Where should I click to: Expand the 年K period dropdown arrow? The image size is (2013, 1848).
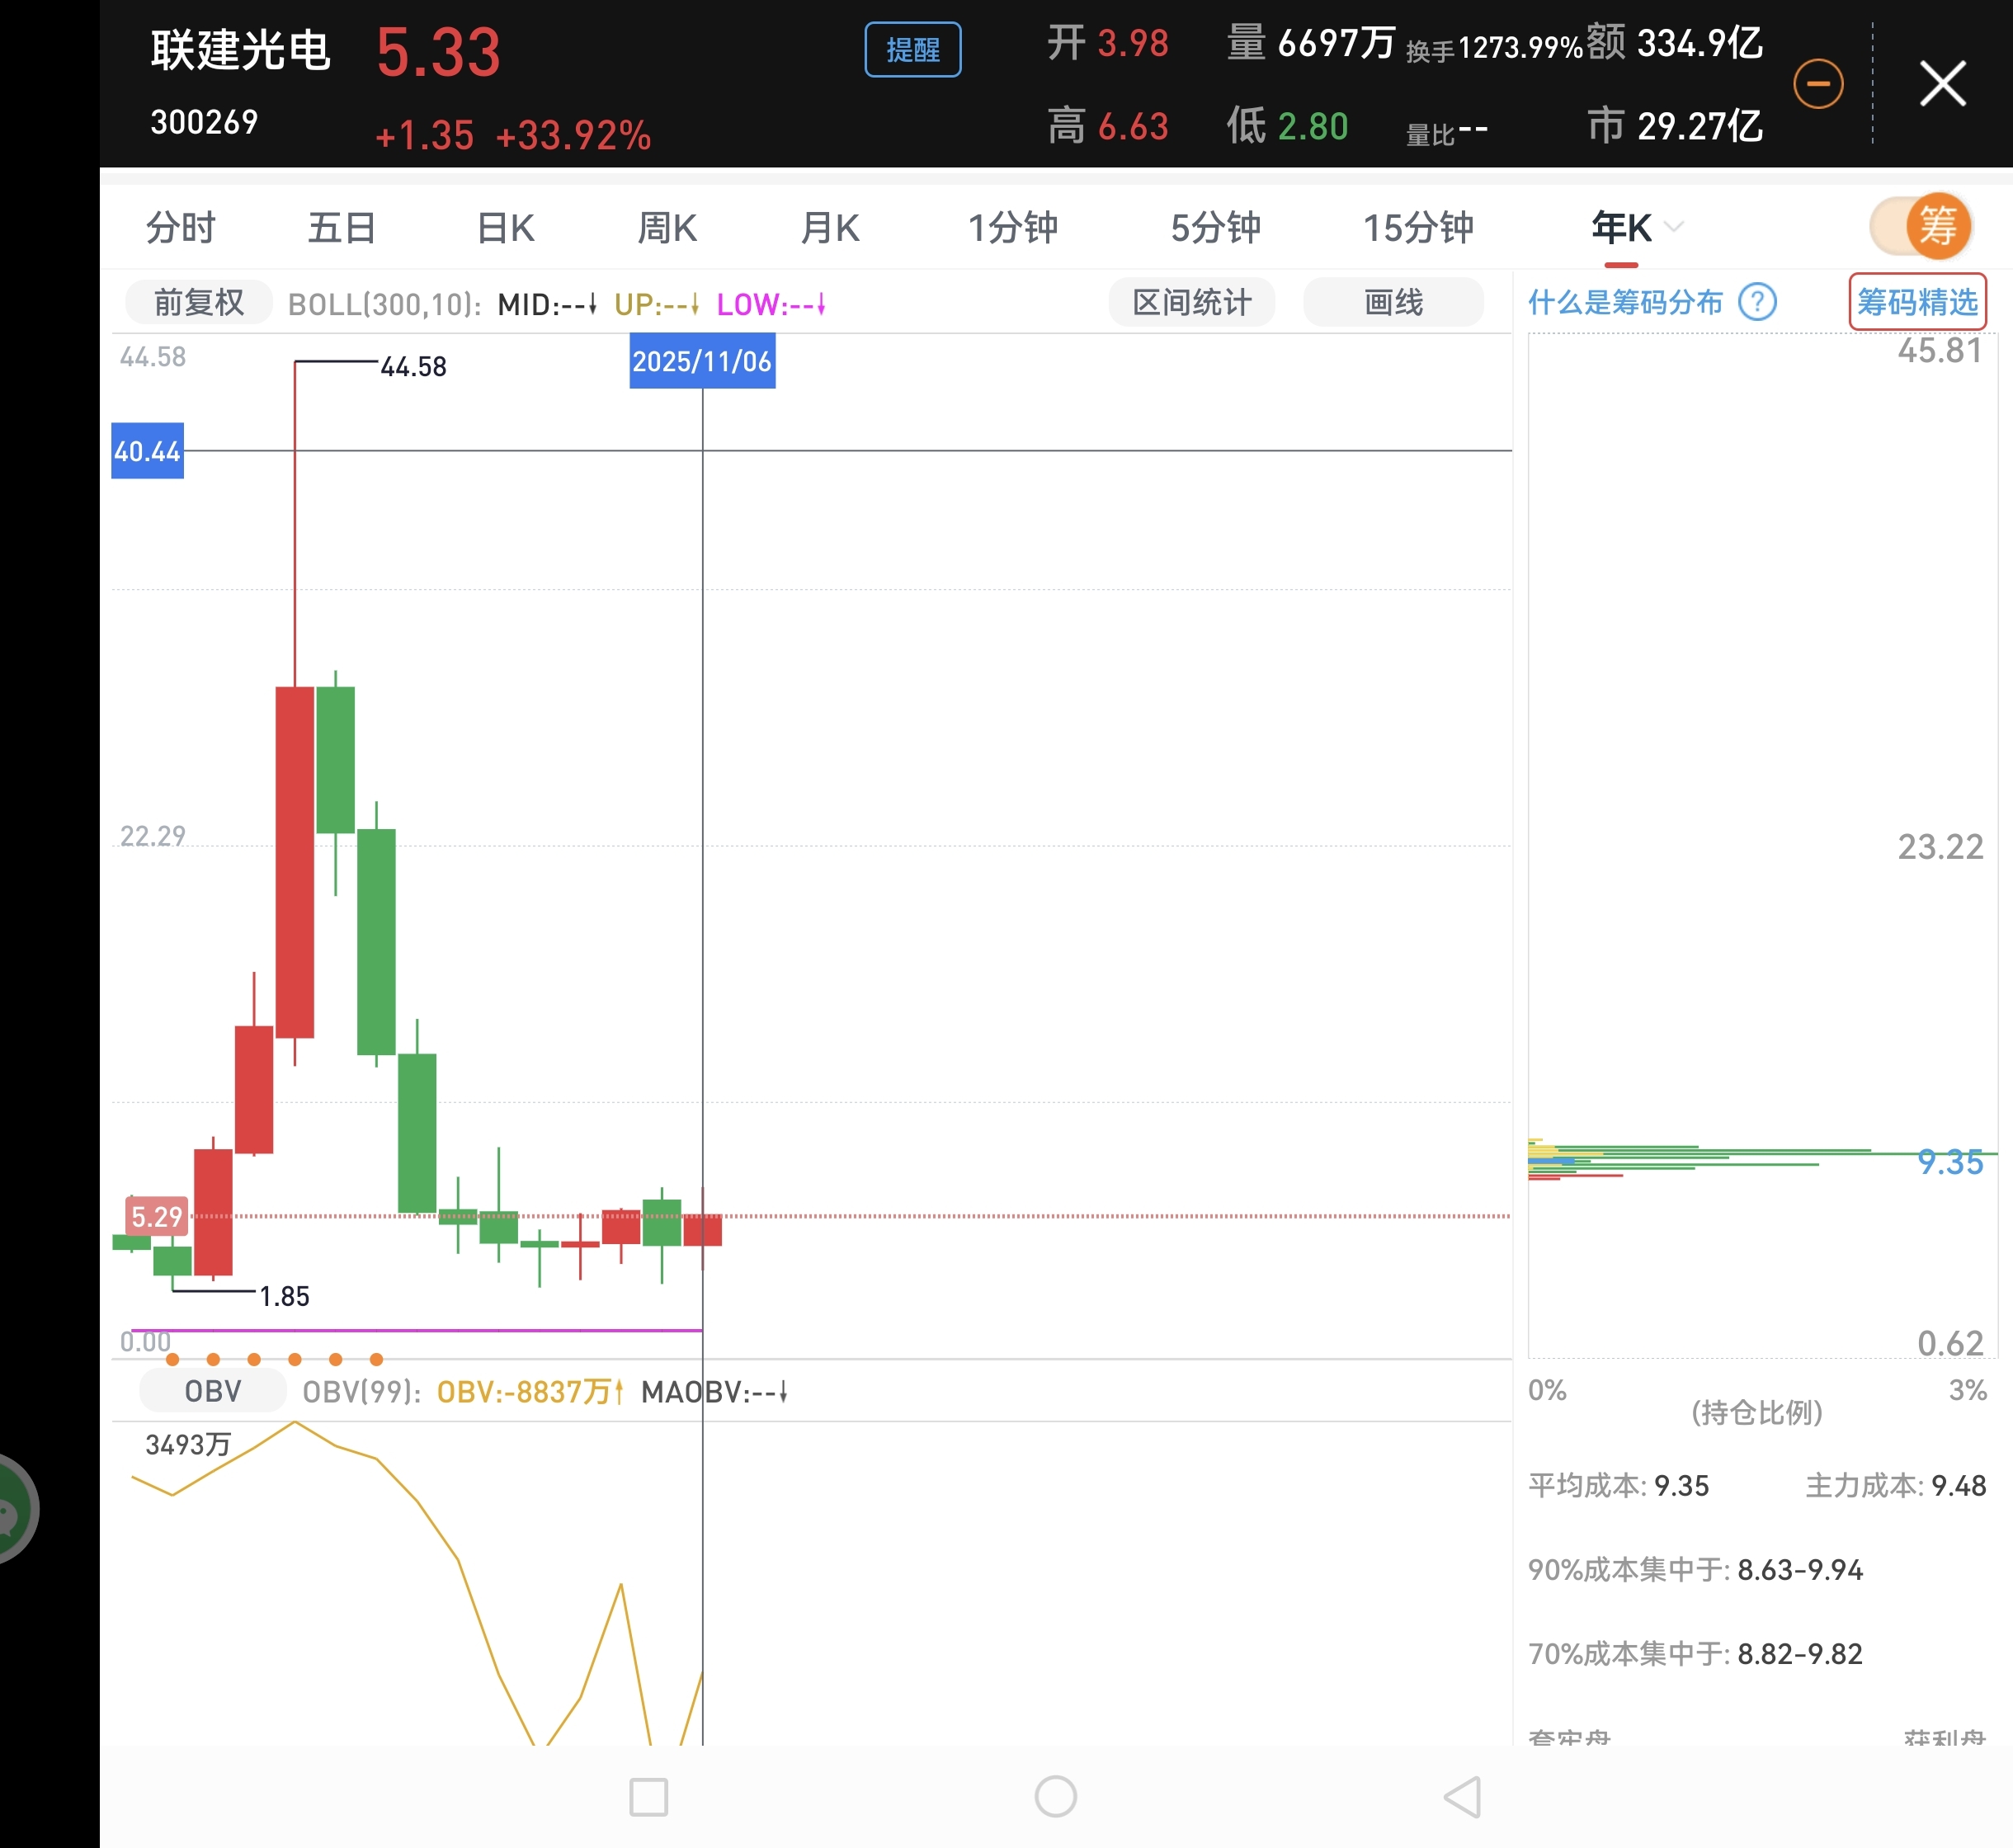point(1674,227)
